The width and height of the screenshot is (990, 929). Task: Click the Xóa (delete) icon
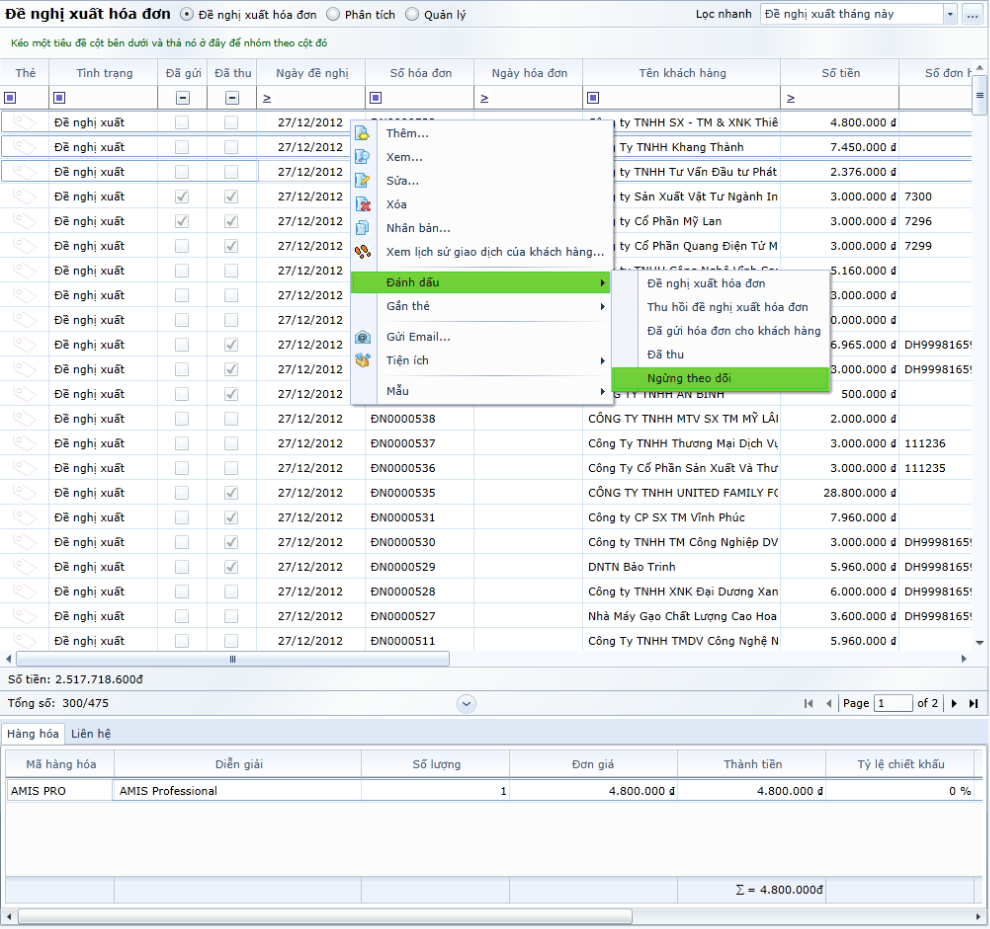click(x=363, y=204)
